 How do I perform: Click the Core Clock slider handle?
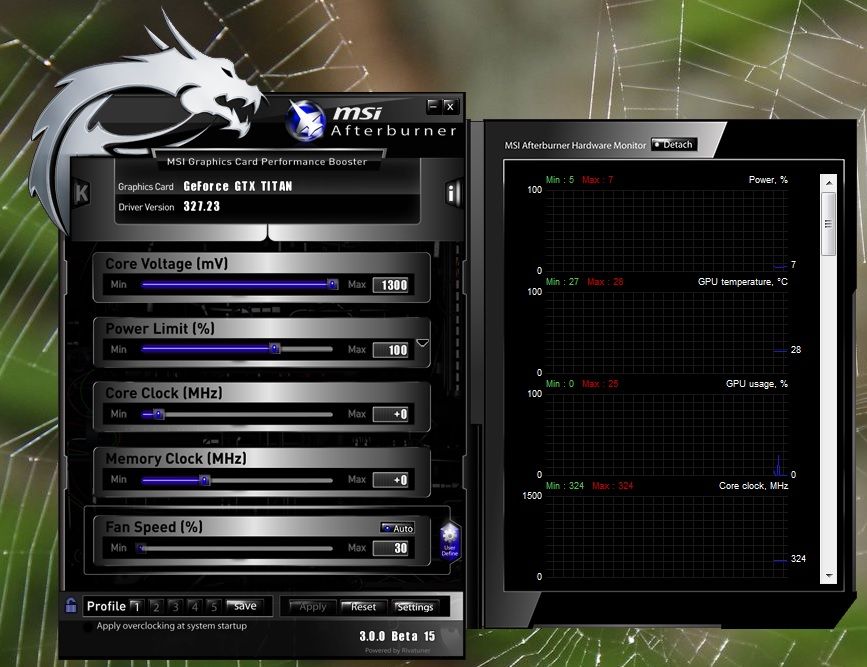(x=158, y=414)
